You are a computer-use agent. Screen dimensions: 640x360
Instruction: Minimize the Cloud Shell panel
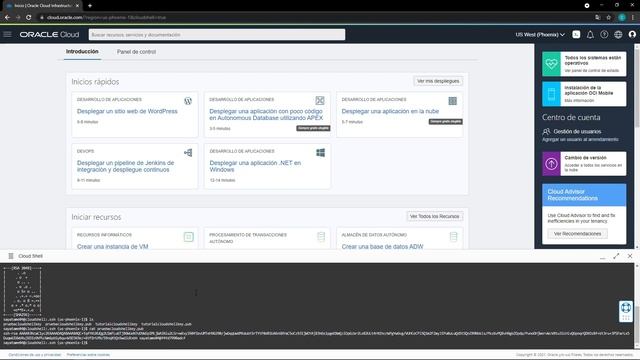point(602,257)
